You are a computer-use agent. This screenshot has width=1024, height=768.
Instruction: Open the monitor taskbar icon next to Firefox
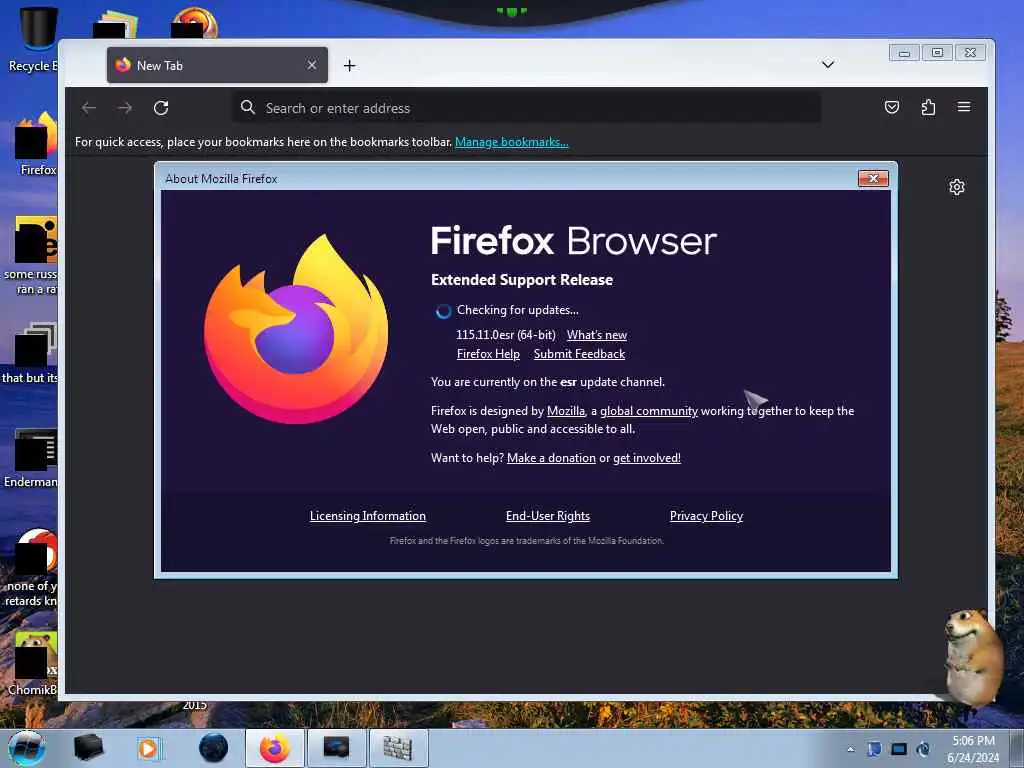pyautogui.click(x=336, y=748)
